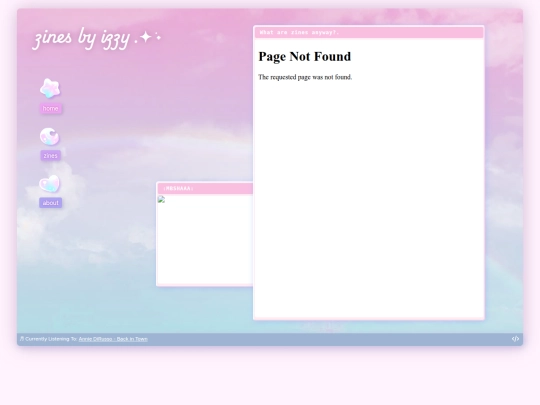This screenshot has width=540, height=405.
Task: Click the 'zines by izzy' site title
Action: tap(97, 38)
